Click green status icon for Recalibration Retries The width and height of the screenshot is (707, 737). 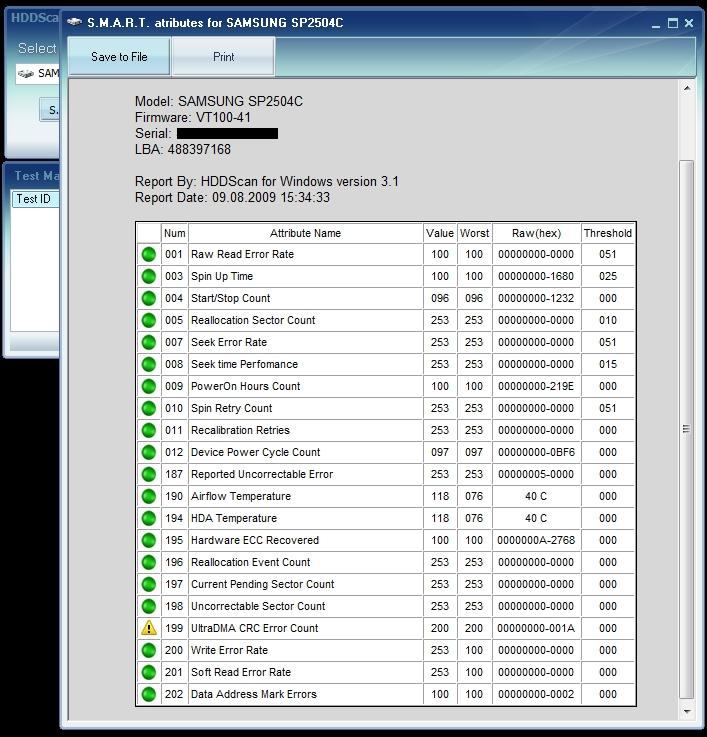click(149, 431)
